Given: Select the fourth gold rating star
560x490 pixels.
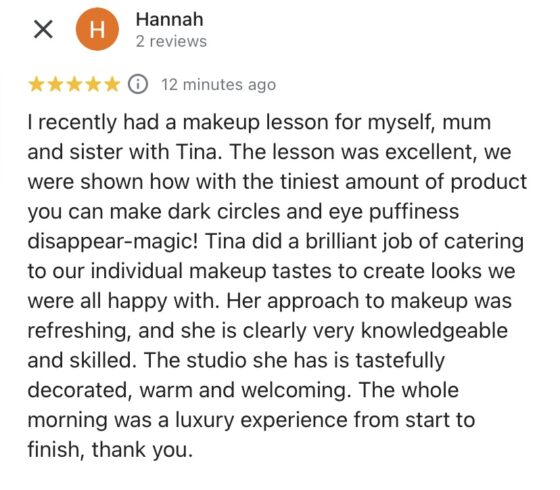Looking at the screenshot, I should (94, 85).
